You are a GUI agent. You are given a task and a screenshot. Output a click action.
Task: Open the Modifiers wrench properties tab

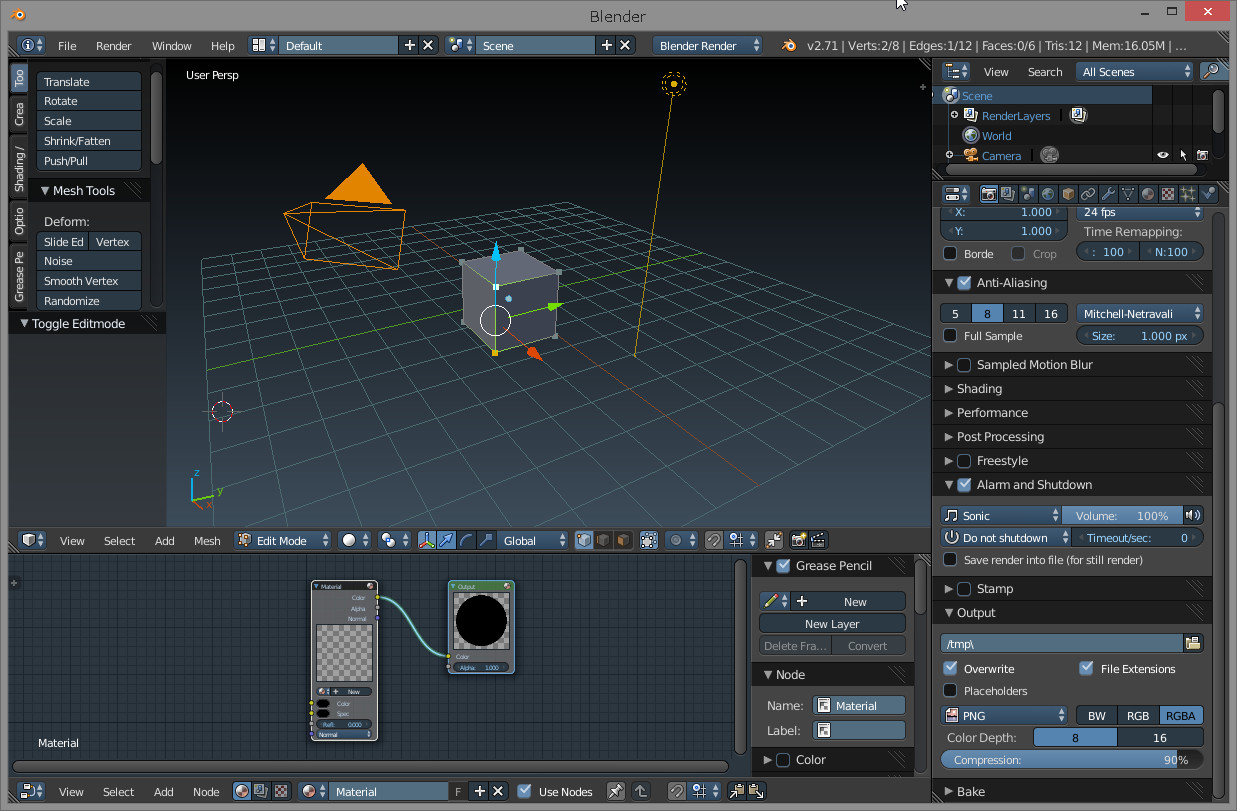pos(1108,194)
